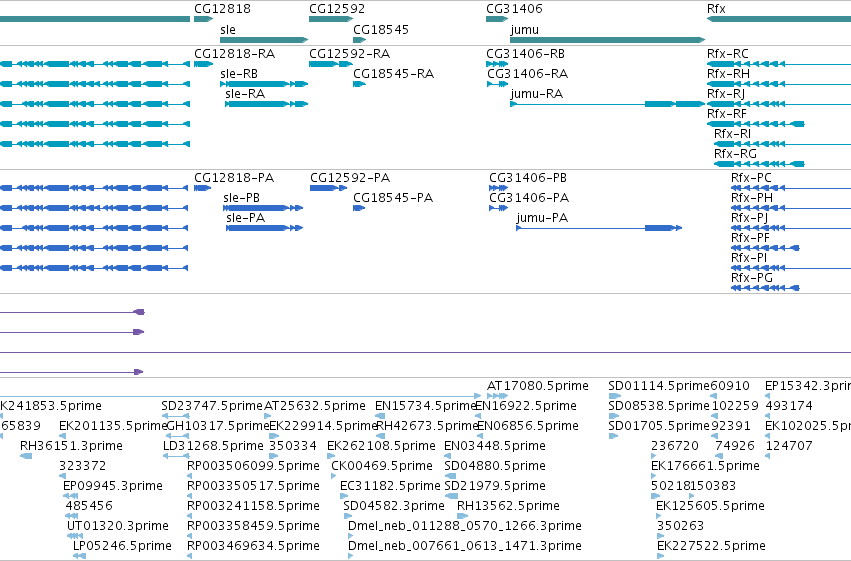The width and height of the screenshot is (851, 561).
Task: Click EST UT01320.3prime label
Action: click(x=118, y=526)
